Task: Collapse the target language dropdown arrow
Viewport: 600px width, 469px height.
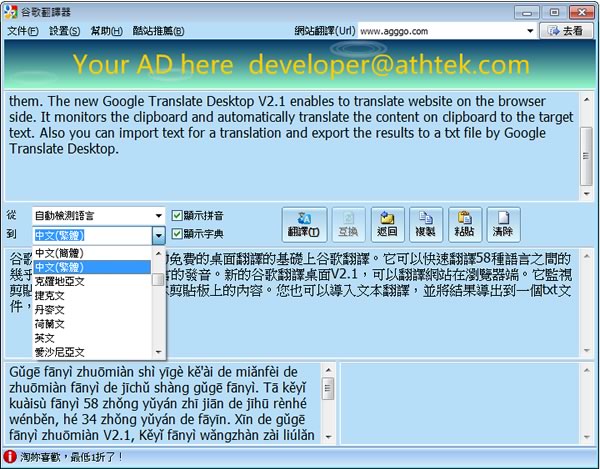Action: [x=158, y=236]
